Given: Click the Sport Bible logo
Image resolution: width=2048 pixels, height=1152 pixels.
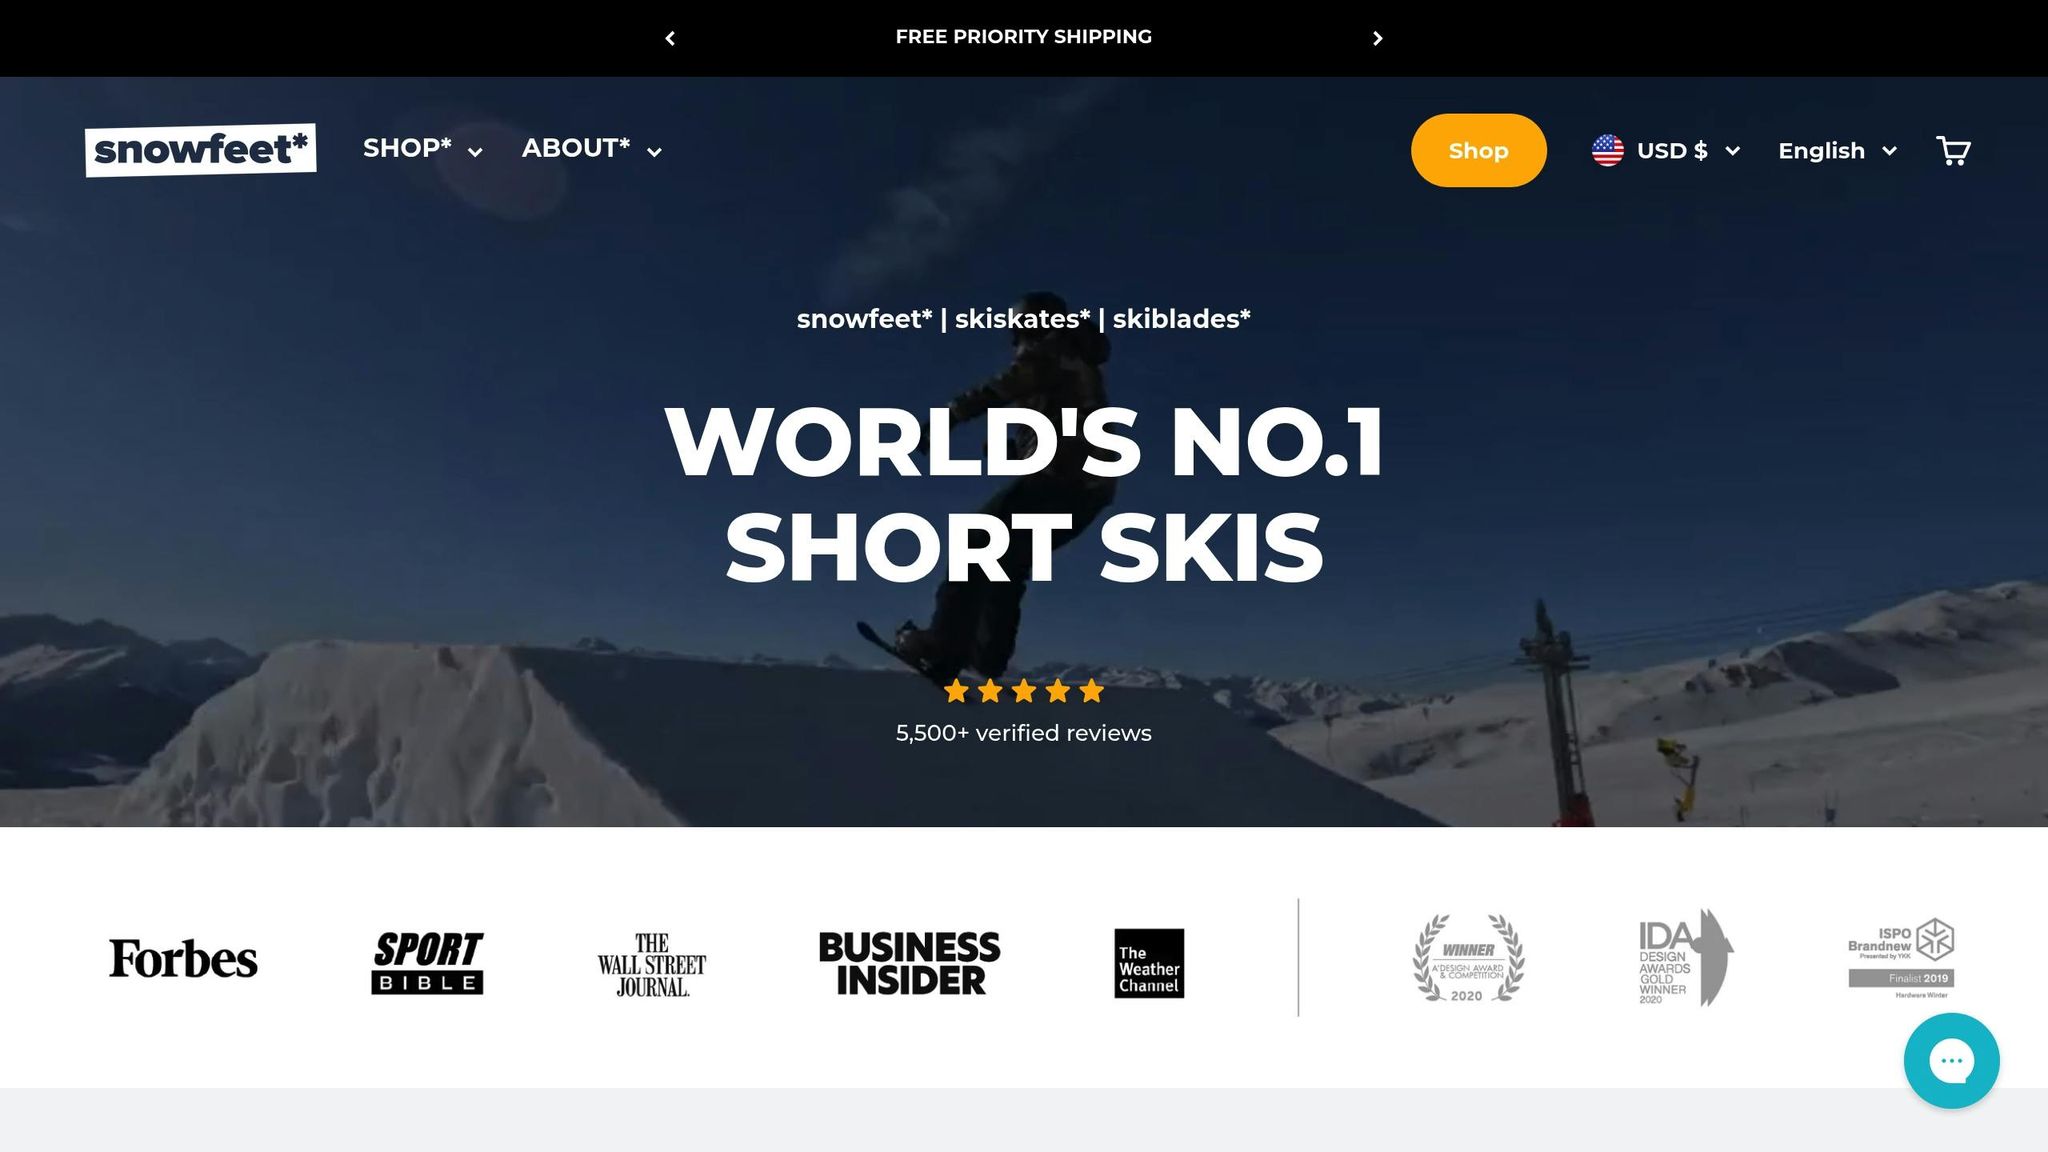Looking at the screenshot, I should (428, 962).
